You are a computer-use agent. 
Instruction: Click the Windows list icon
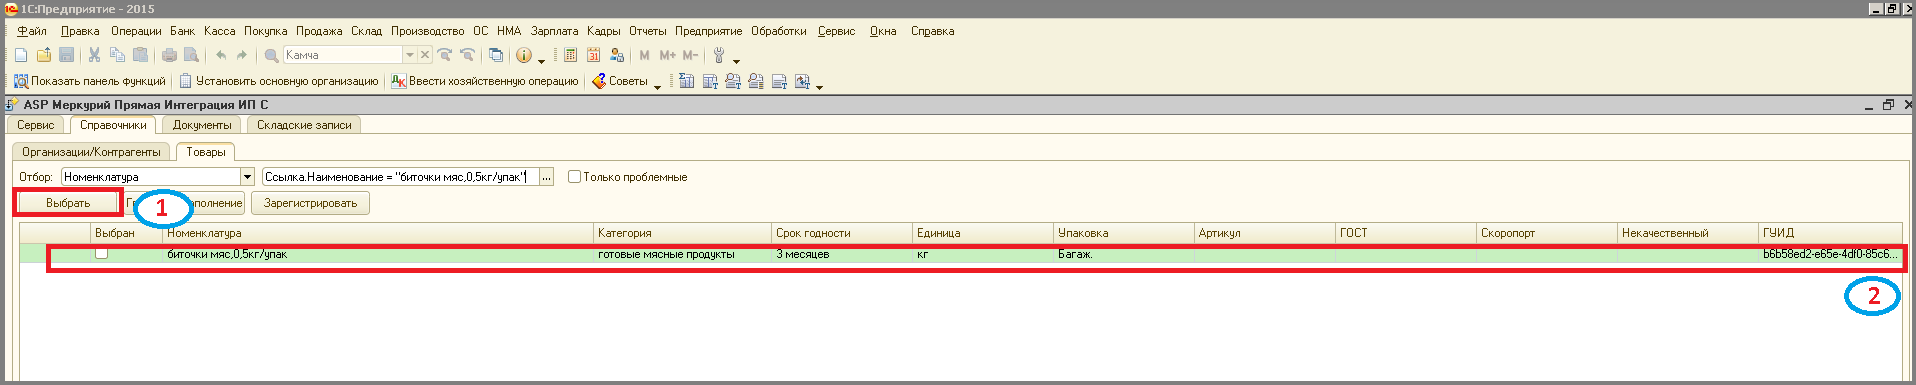point(496,55)
